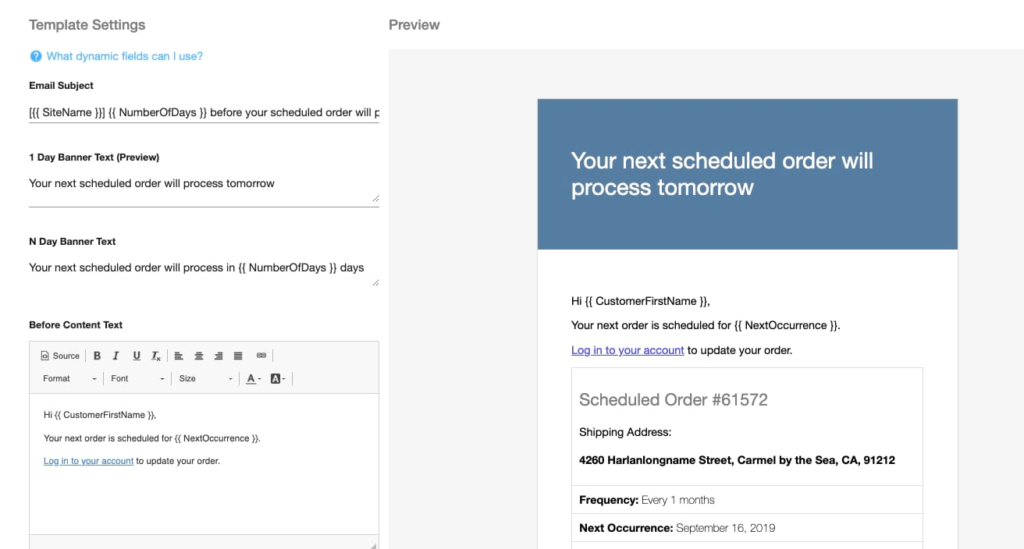Align text right in the editor
This screenshot has height=549, width=1024.
coord(218,356)
